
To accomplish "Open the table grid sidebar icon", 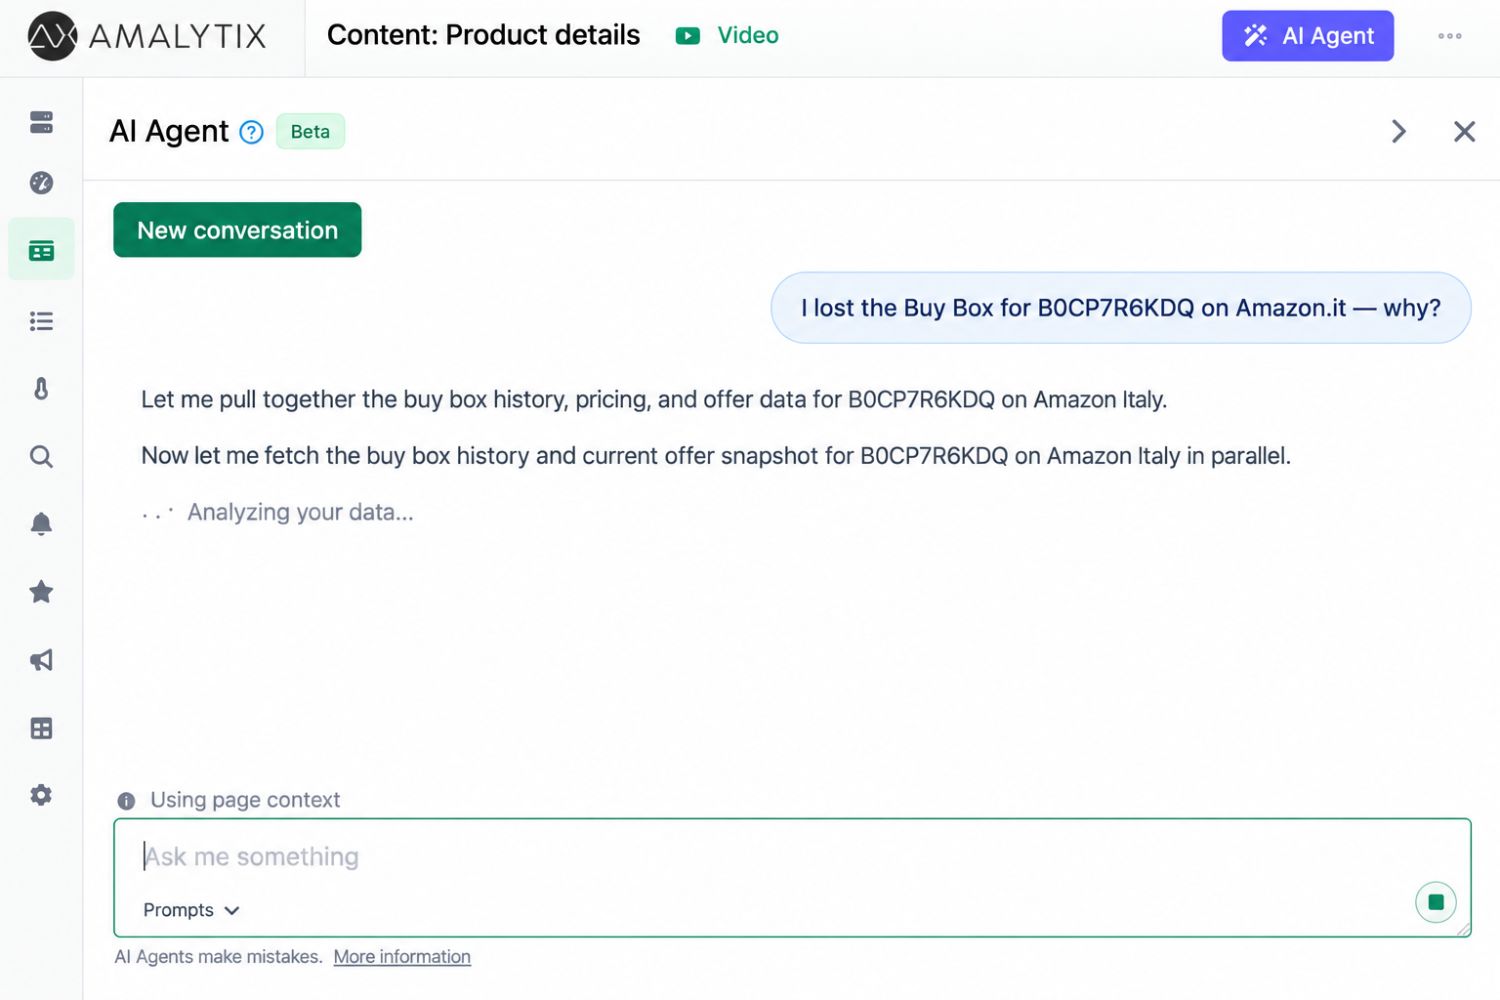I will pos(41,728).
